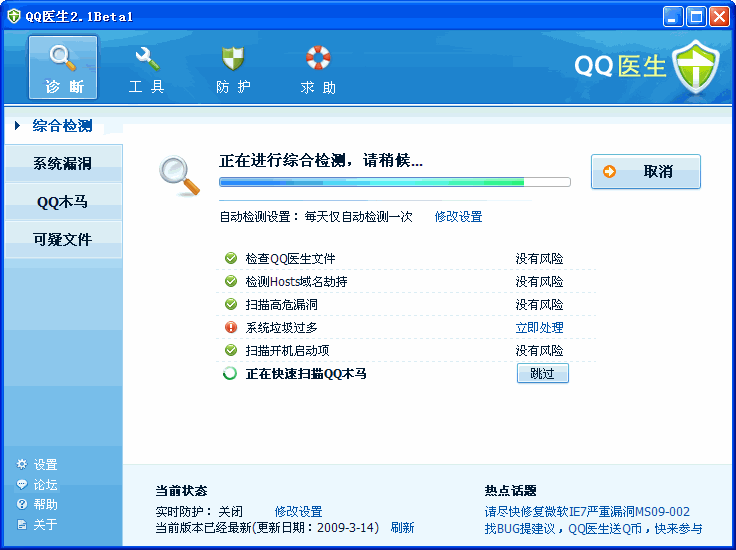The image size is (736, 550).
Task: Click green check icon beside 检查QQ医生文件
Action: pos(231,258)
